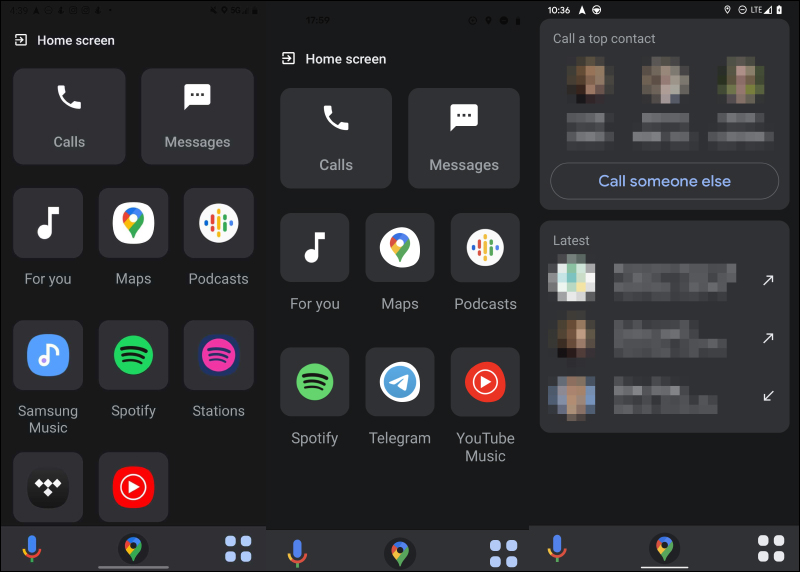Activate Assistant microphone in left screen

pyautogui.click(x=32, y=549)
